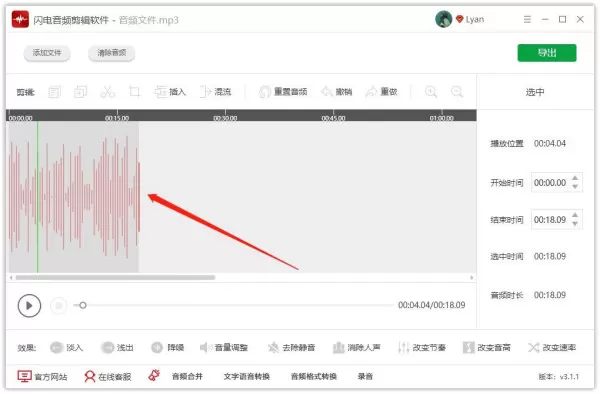600x394 pixels.
Task: Open 文字语音转换 text-to-speech tool
Action: (x=247, y=376)
